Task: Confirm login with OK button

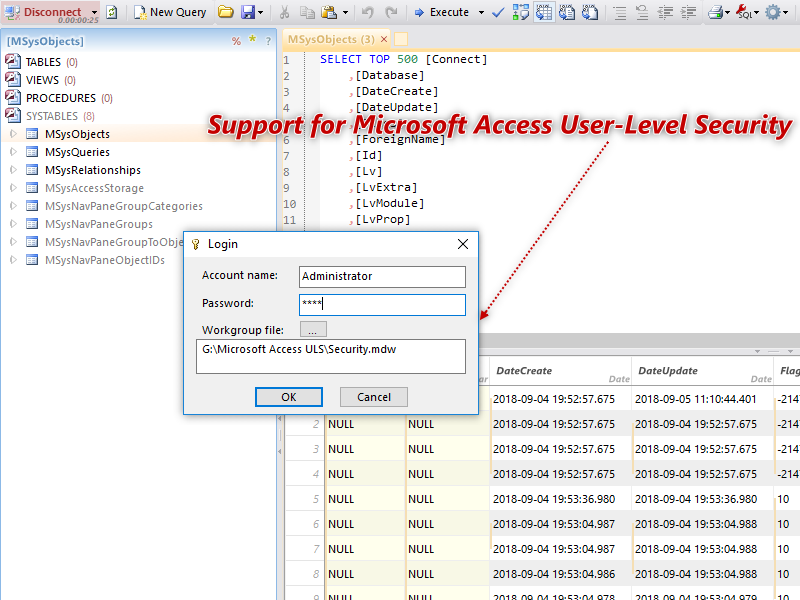Action: point(289,397)
